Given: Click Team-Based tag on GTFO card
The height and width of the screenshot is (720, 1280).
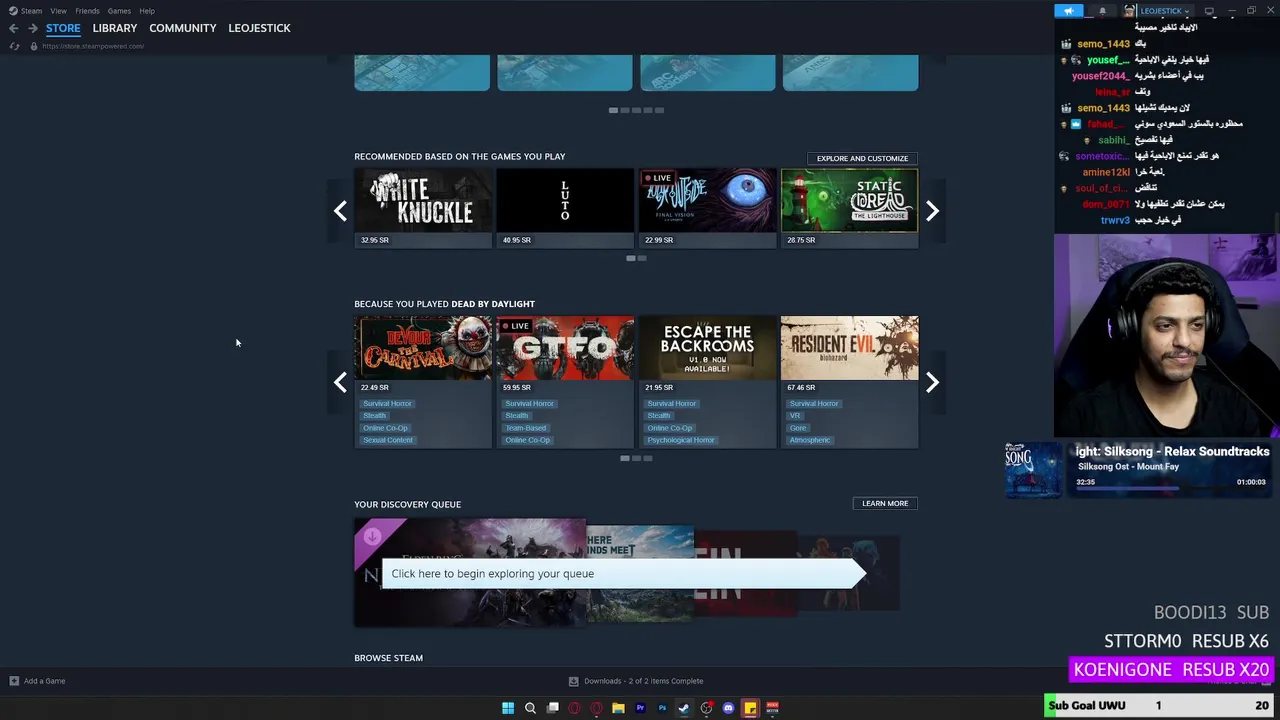Looking at the screenshot, I should pyautogui.click(x=526, y=428).
